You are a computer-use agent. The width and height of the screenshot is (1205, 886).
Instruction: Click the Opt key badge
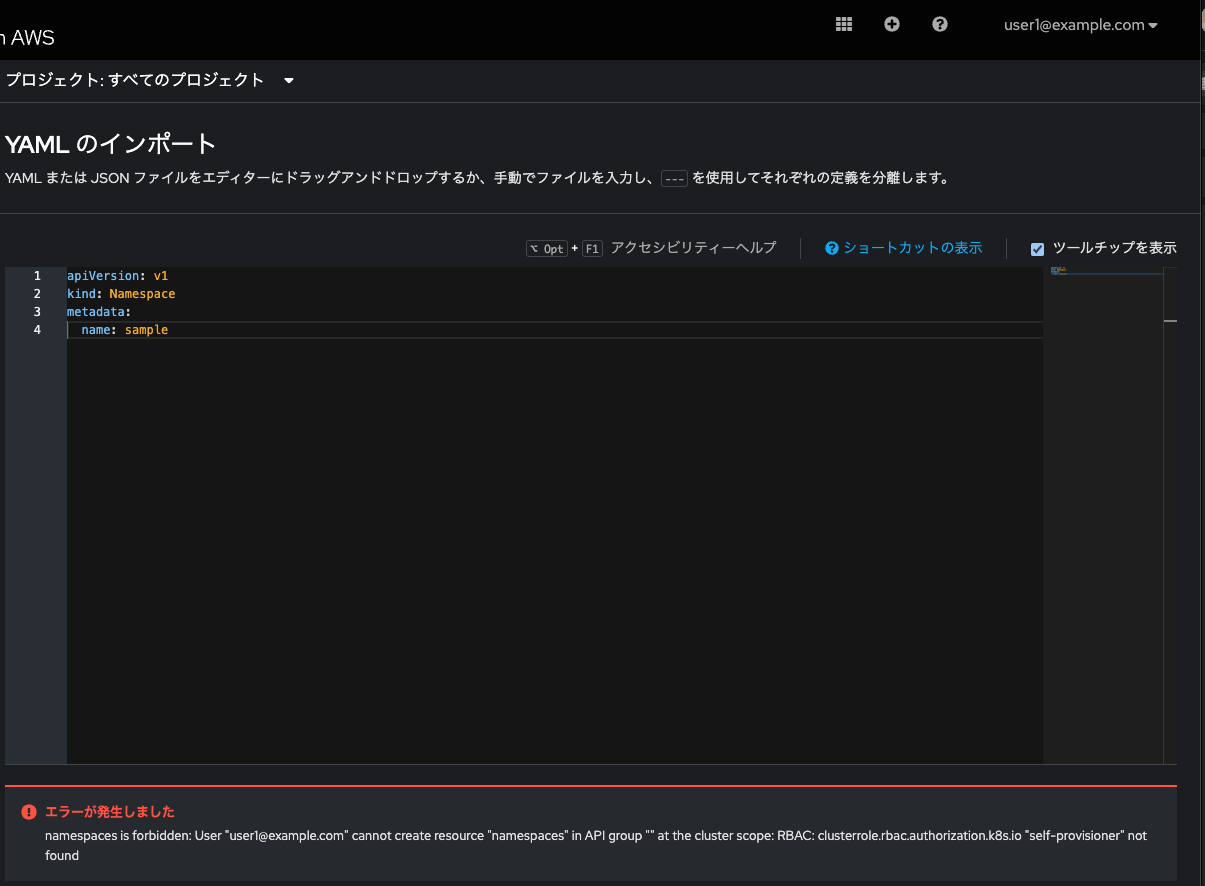pyautogui.click(x=547, y=249)
